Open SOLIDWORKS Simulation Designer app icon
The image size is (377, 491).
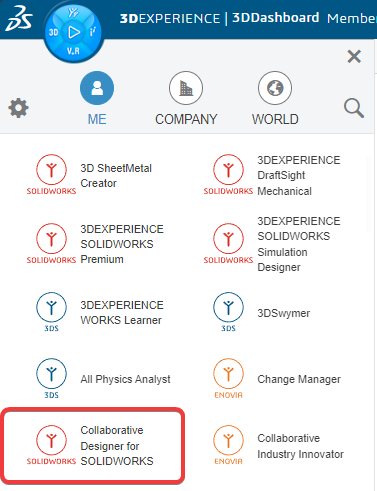228,243
